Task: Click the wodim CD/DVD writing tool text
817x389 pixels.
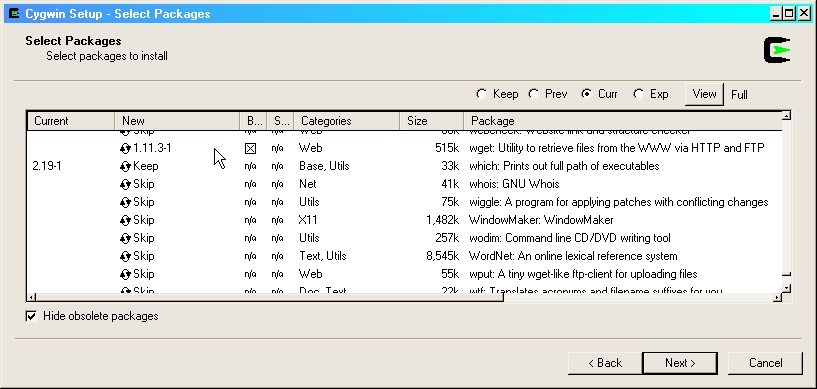Action: pyautogui.click(x=570, y=238)
